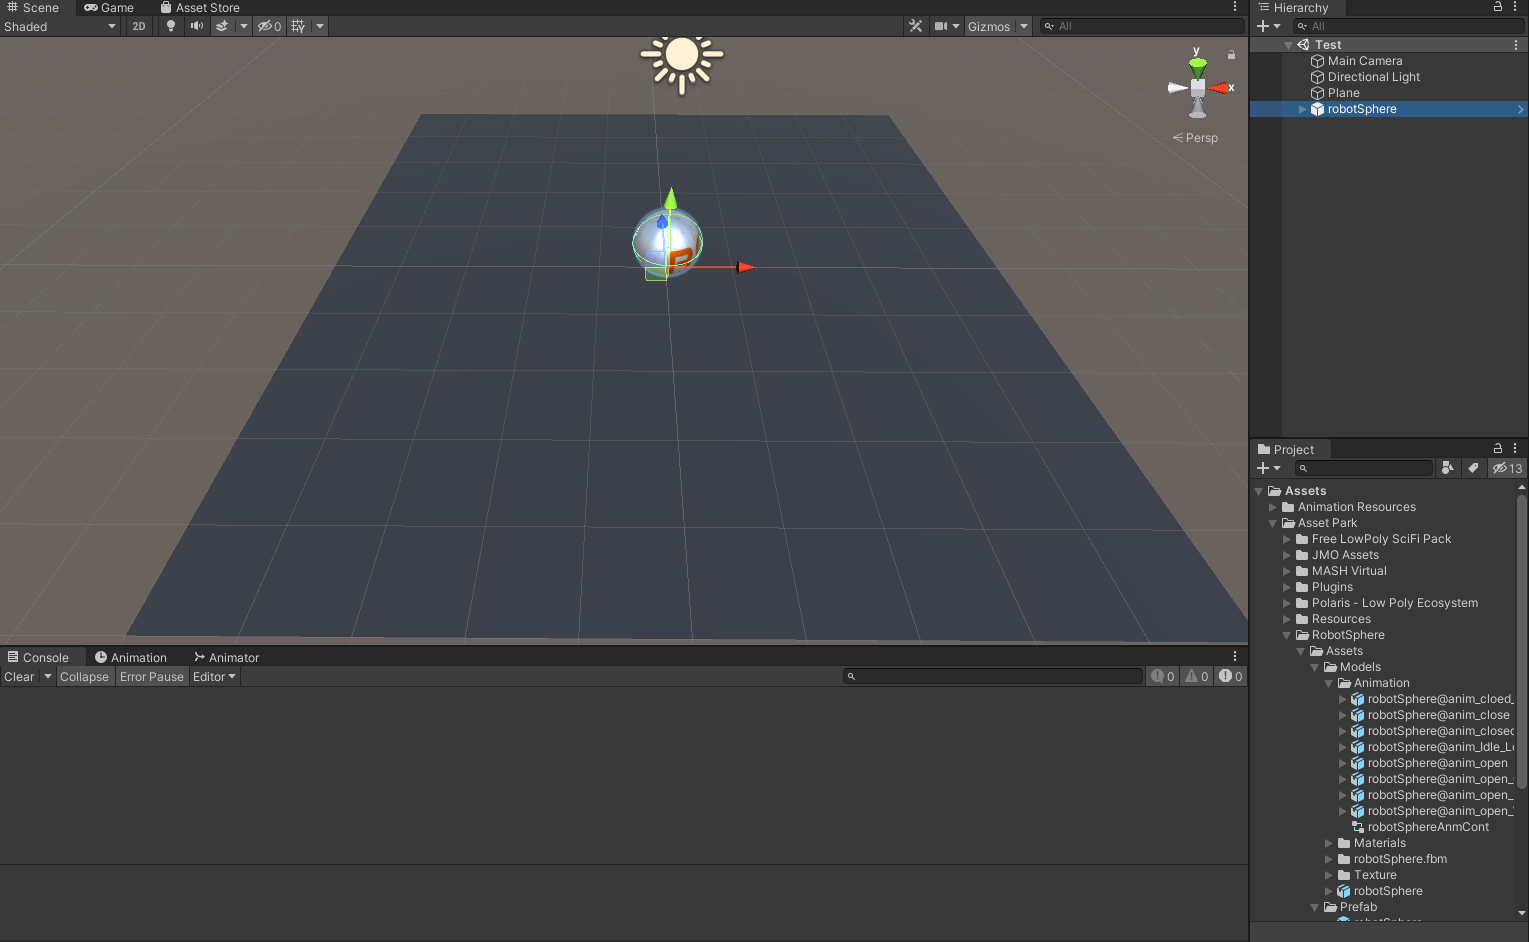
Task: Toggle 2D mode in the Scene view
Action: [x=138, y=26]
